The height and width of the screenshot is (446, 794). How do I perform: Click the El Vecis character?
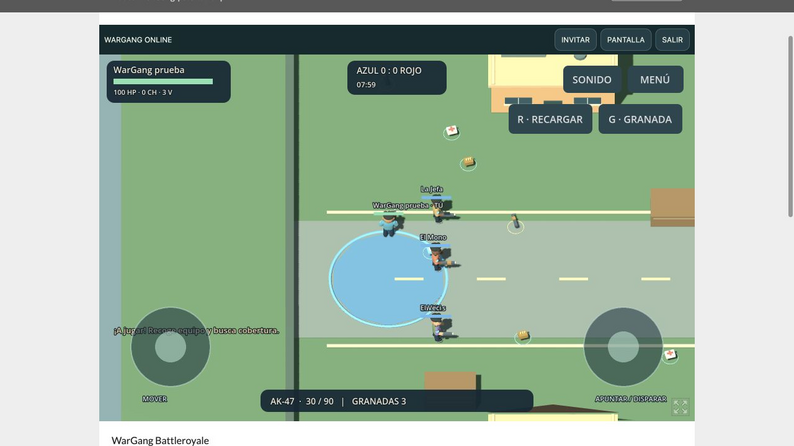[438, 328]
